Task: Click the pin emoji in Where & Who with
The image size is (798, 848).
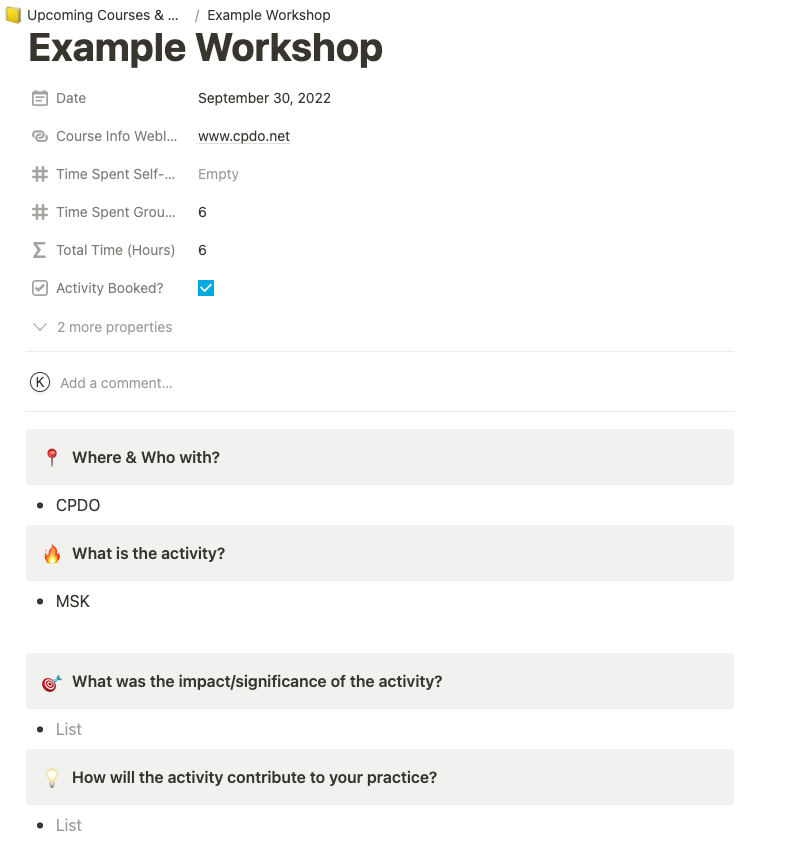Action: point(52,457)
